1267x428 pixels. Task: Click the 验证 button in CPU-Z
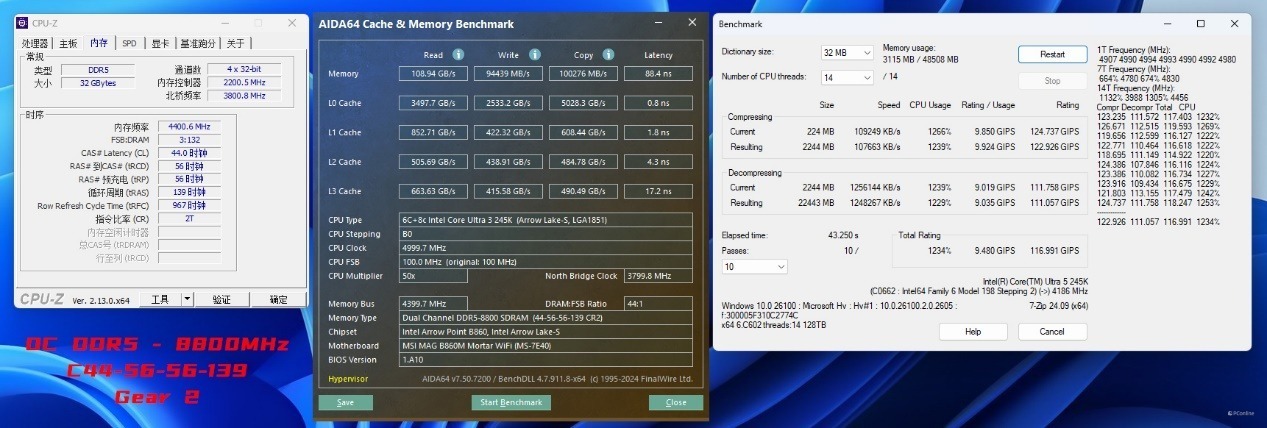pyautogui.click(x=221, y=299)
